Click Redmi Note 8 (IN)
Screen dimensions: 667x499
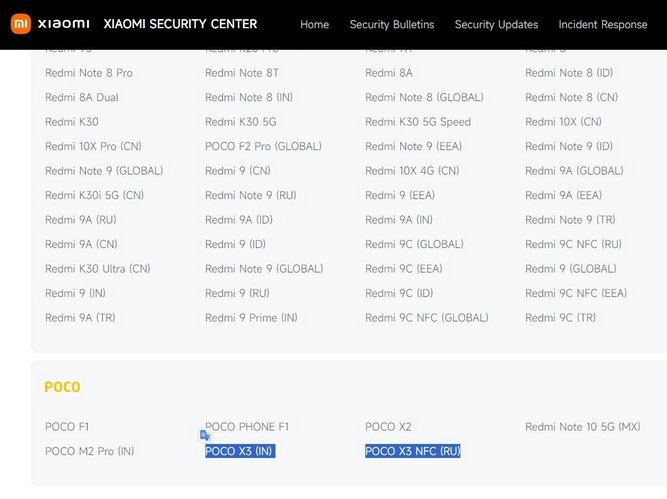coord(249,97)
